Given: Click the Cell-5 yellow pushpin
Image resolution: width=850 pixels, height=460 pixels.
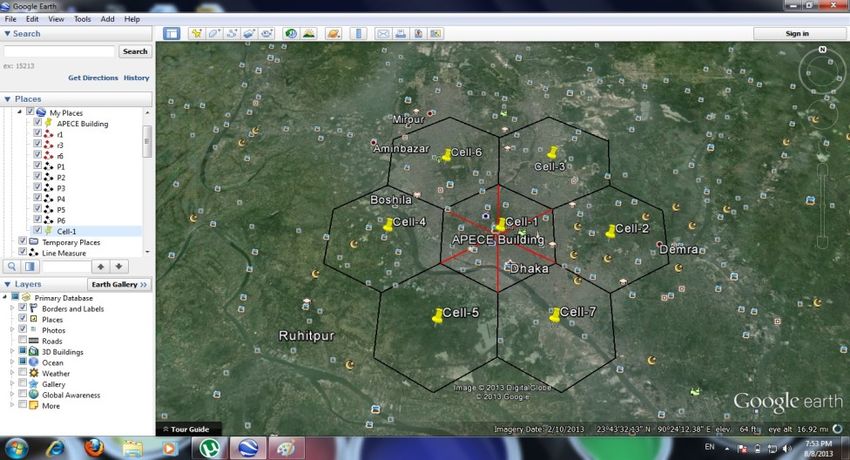Looking at the screenshot, I should (437, 316).
